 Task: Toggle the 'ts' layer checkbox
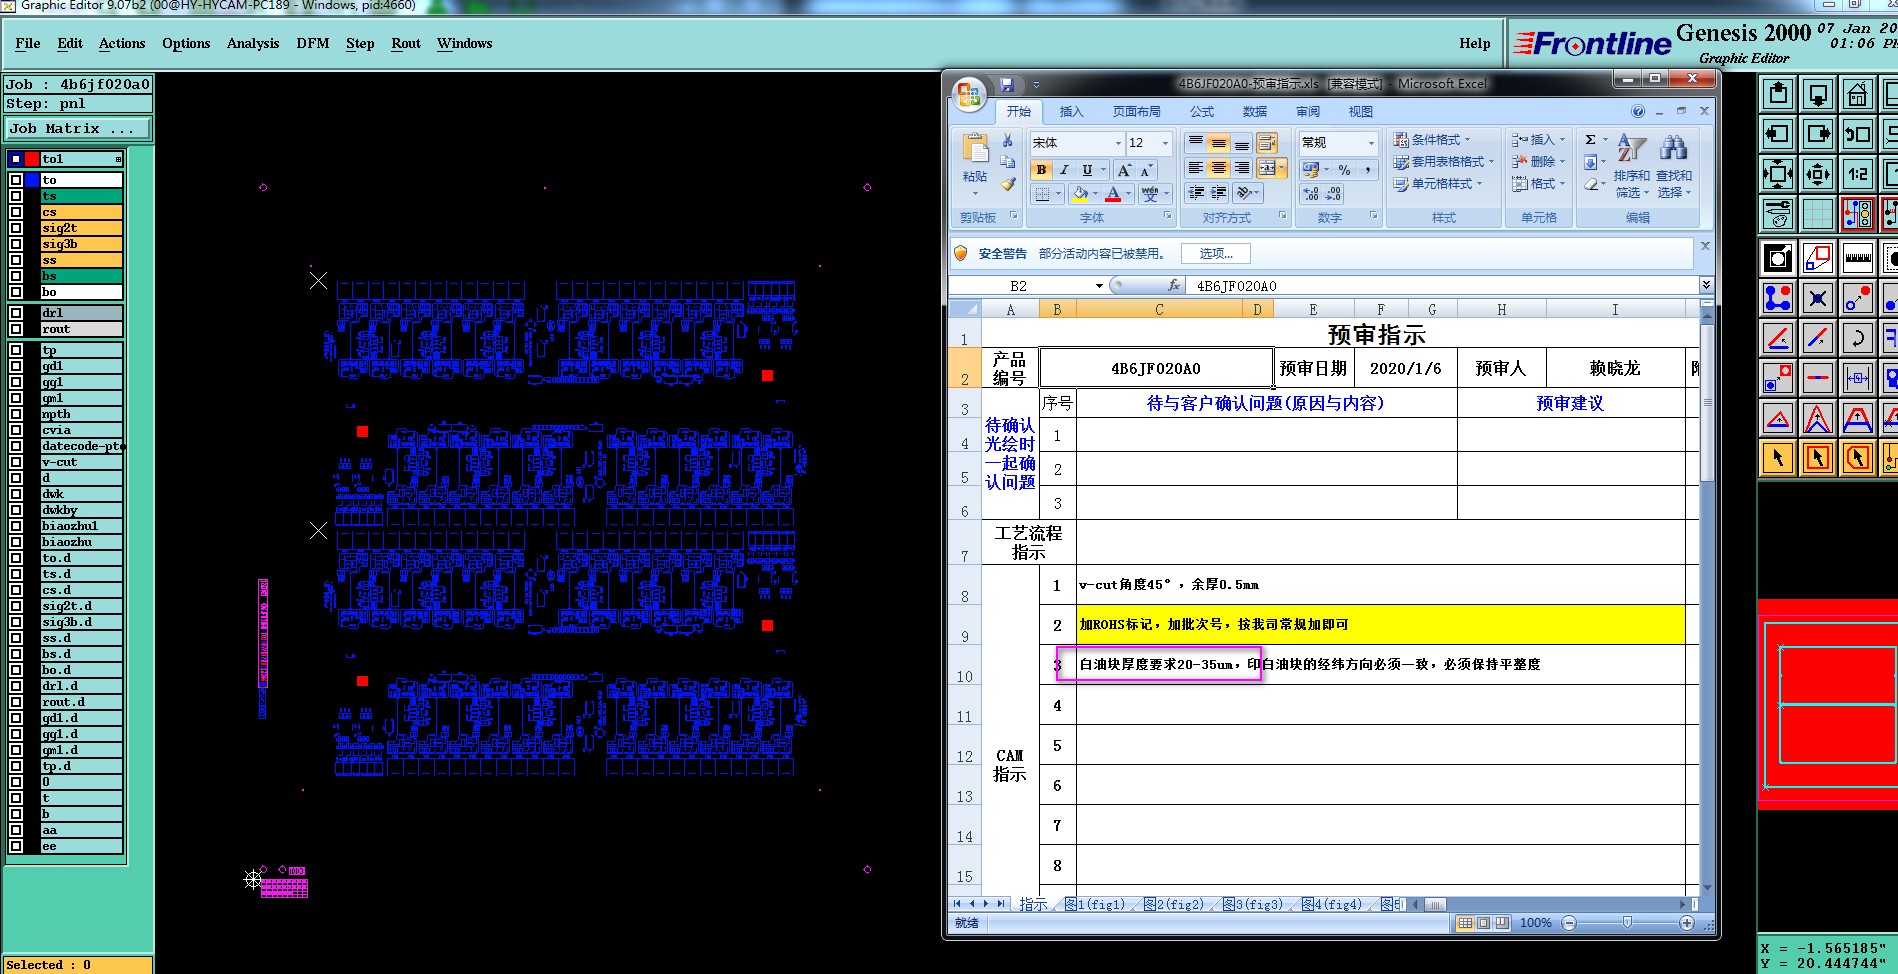click(16, 196)
